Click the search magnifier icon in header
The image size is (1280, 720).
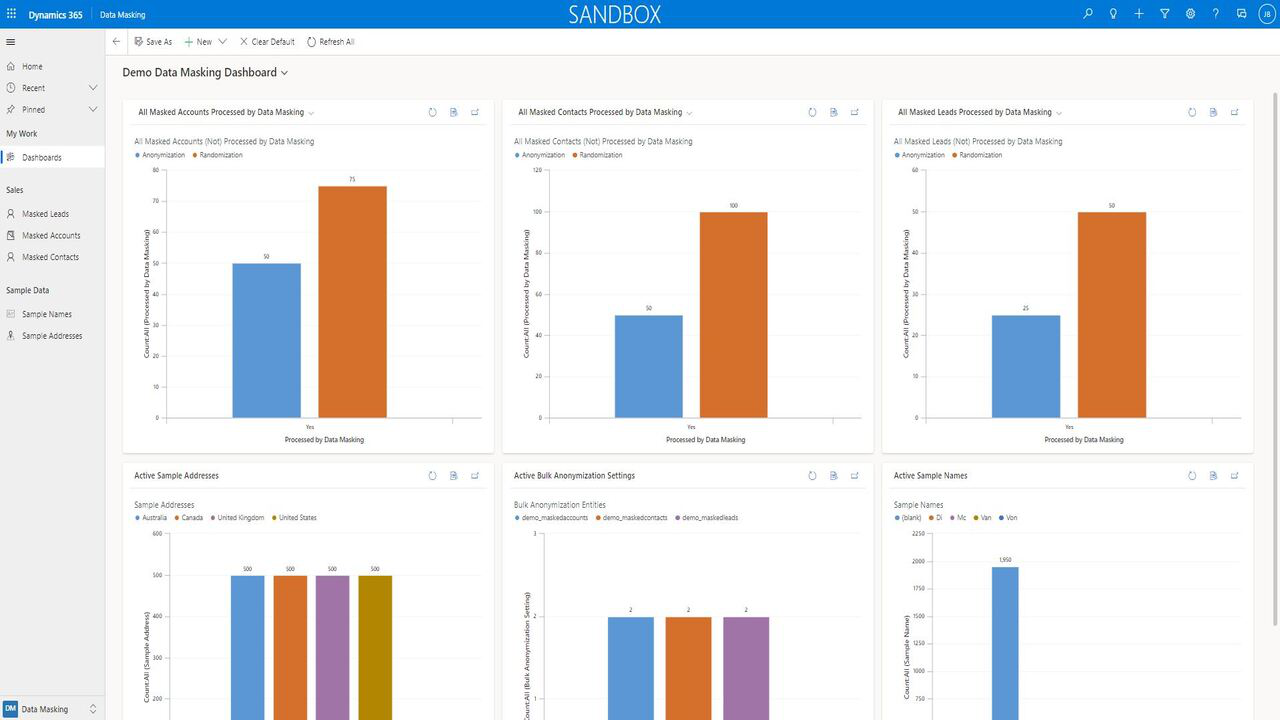(1088, 14)
